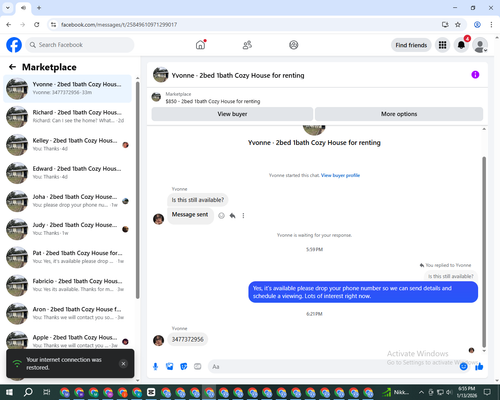Screen dimensions: 500x400
Task: Attach a photo using the image icon
Action: [x=170, y=367]
